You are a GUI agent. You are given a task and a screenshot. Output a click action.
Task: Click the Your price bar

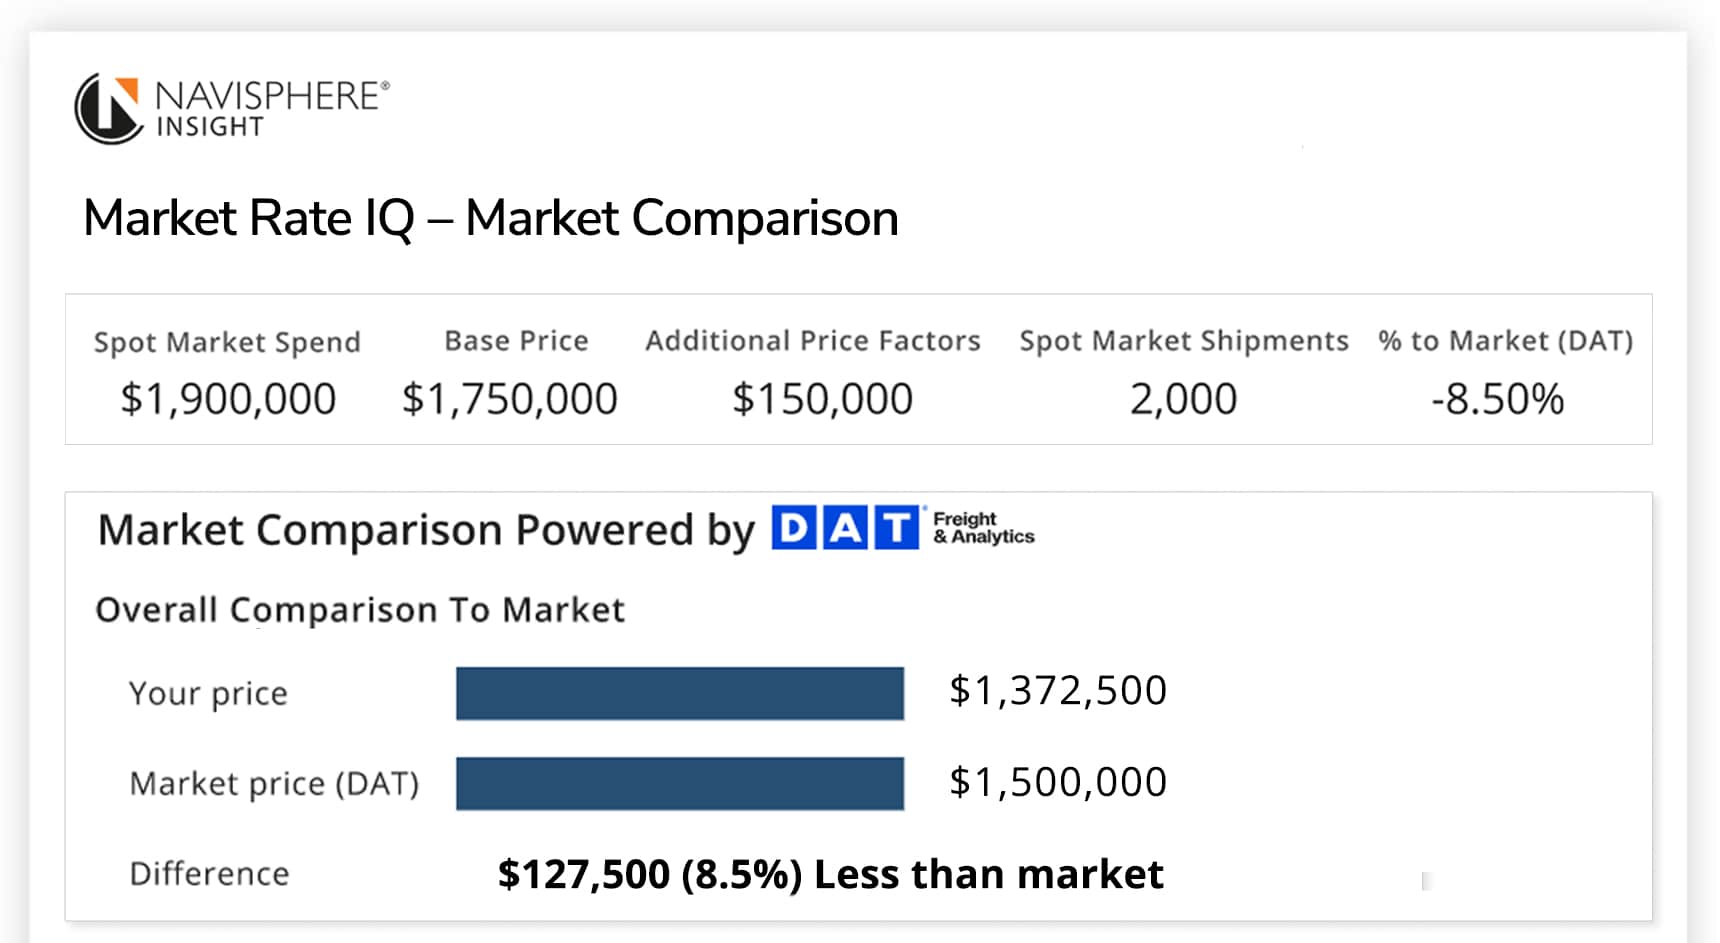680,693
